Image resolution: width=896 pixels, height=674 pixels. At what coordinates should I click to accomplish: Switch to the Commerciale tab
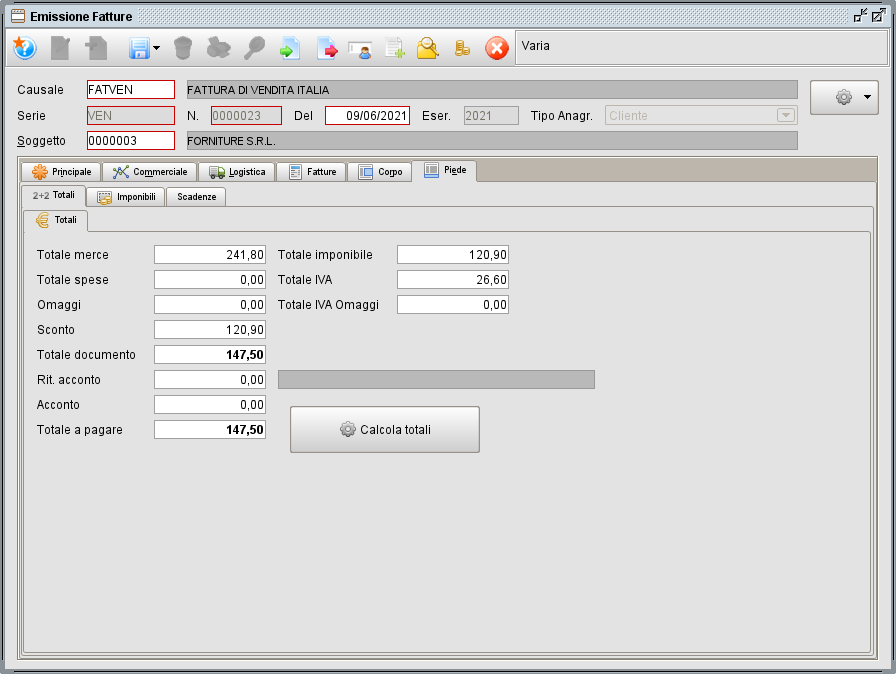point(149,171)
